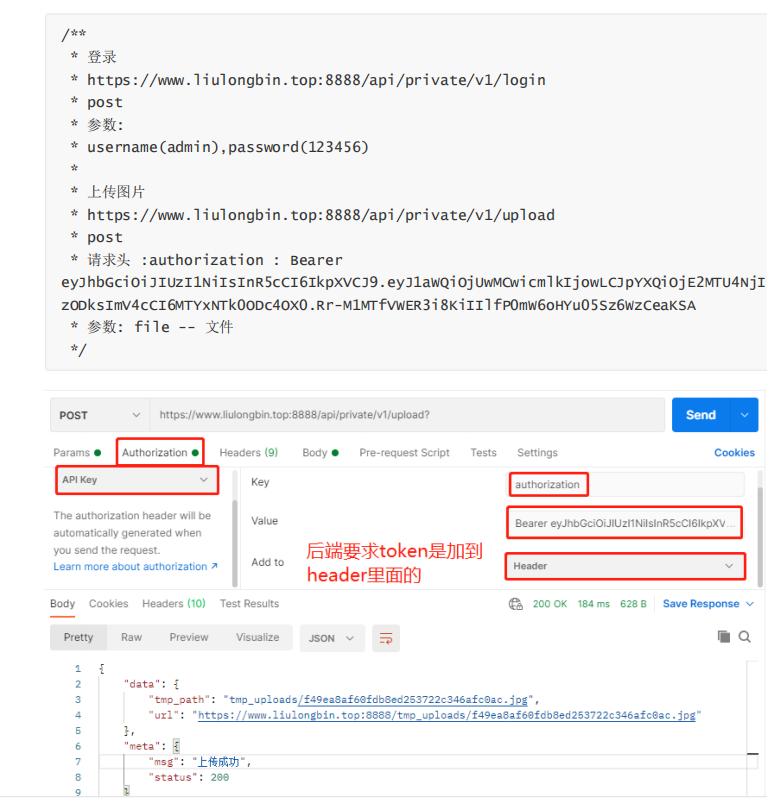Switch to Raw view

131,637
